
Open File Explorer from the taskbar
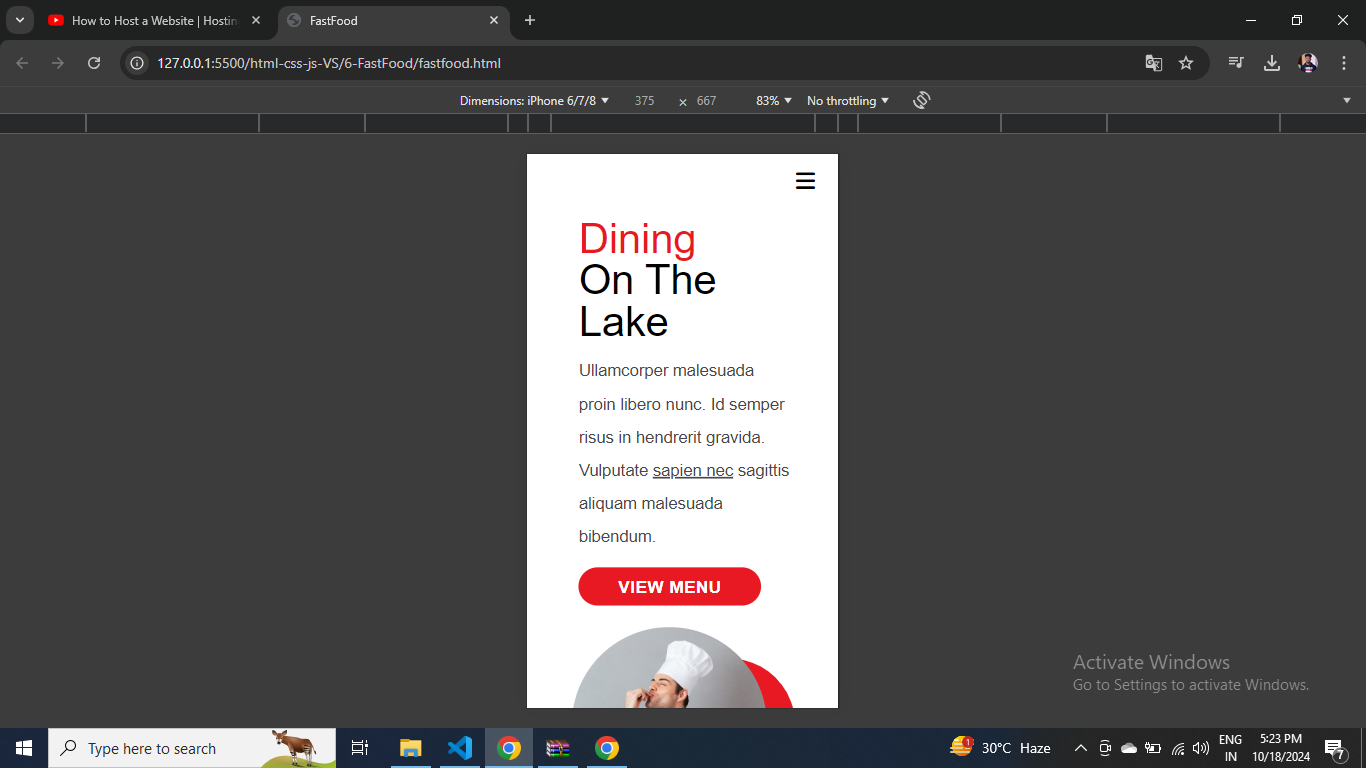point(411,748)
